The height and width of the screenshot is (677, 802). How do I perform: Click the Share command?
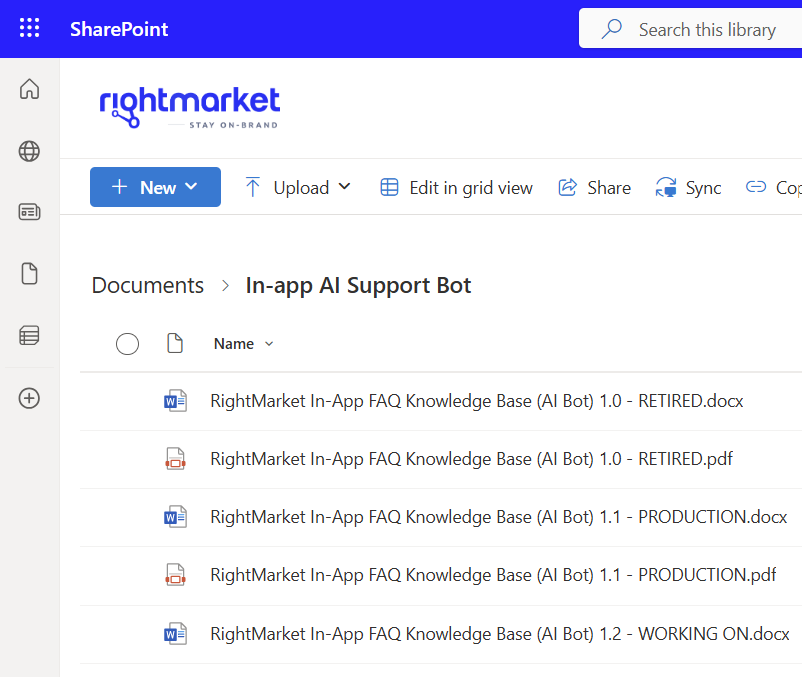595,187
